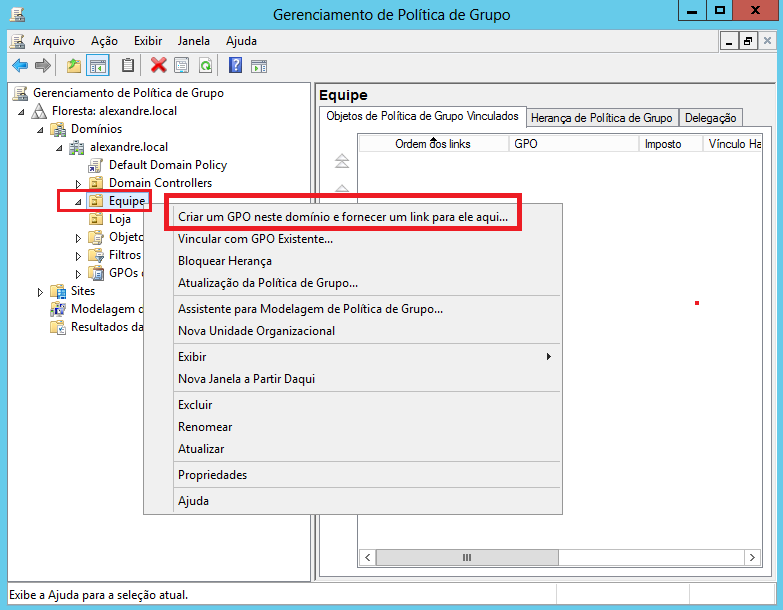Switch to the Delegação tab
The width and height of the screenshot is (783, 610).
point(710,118)
